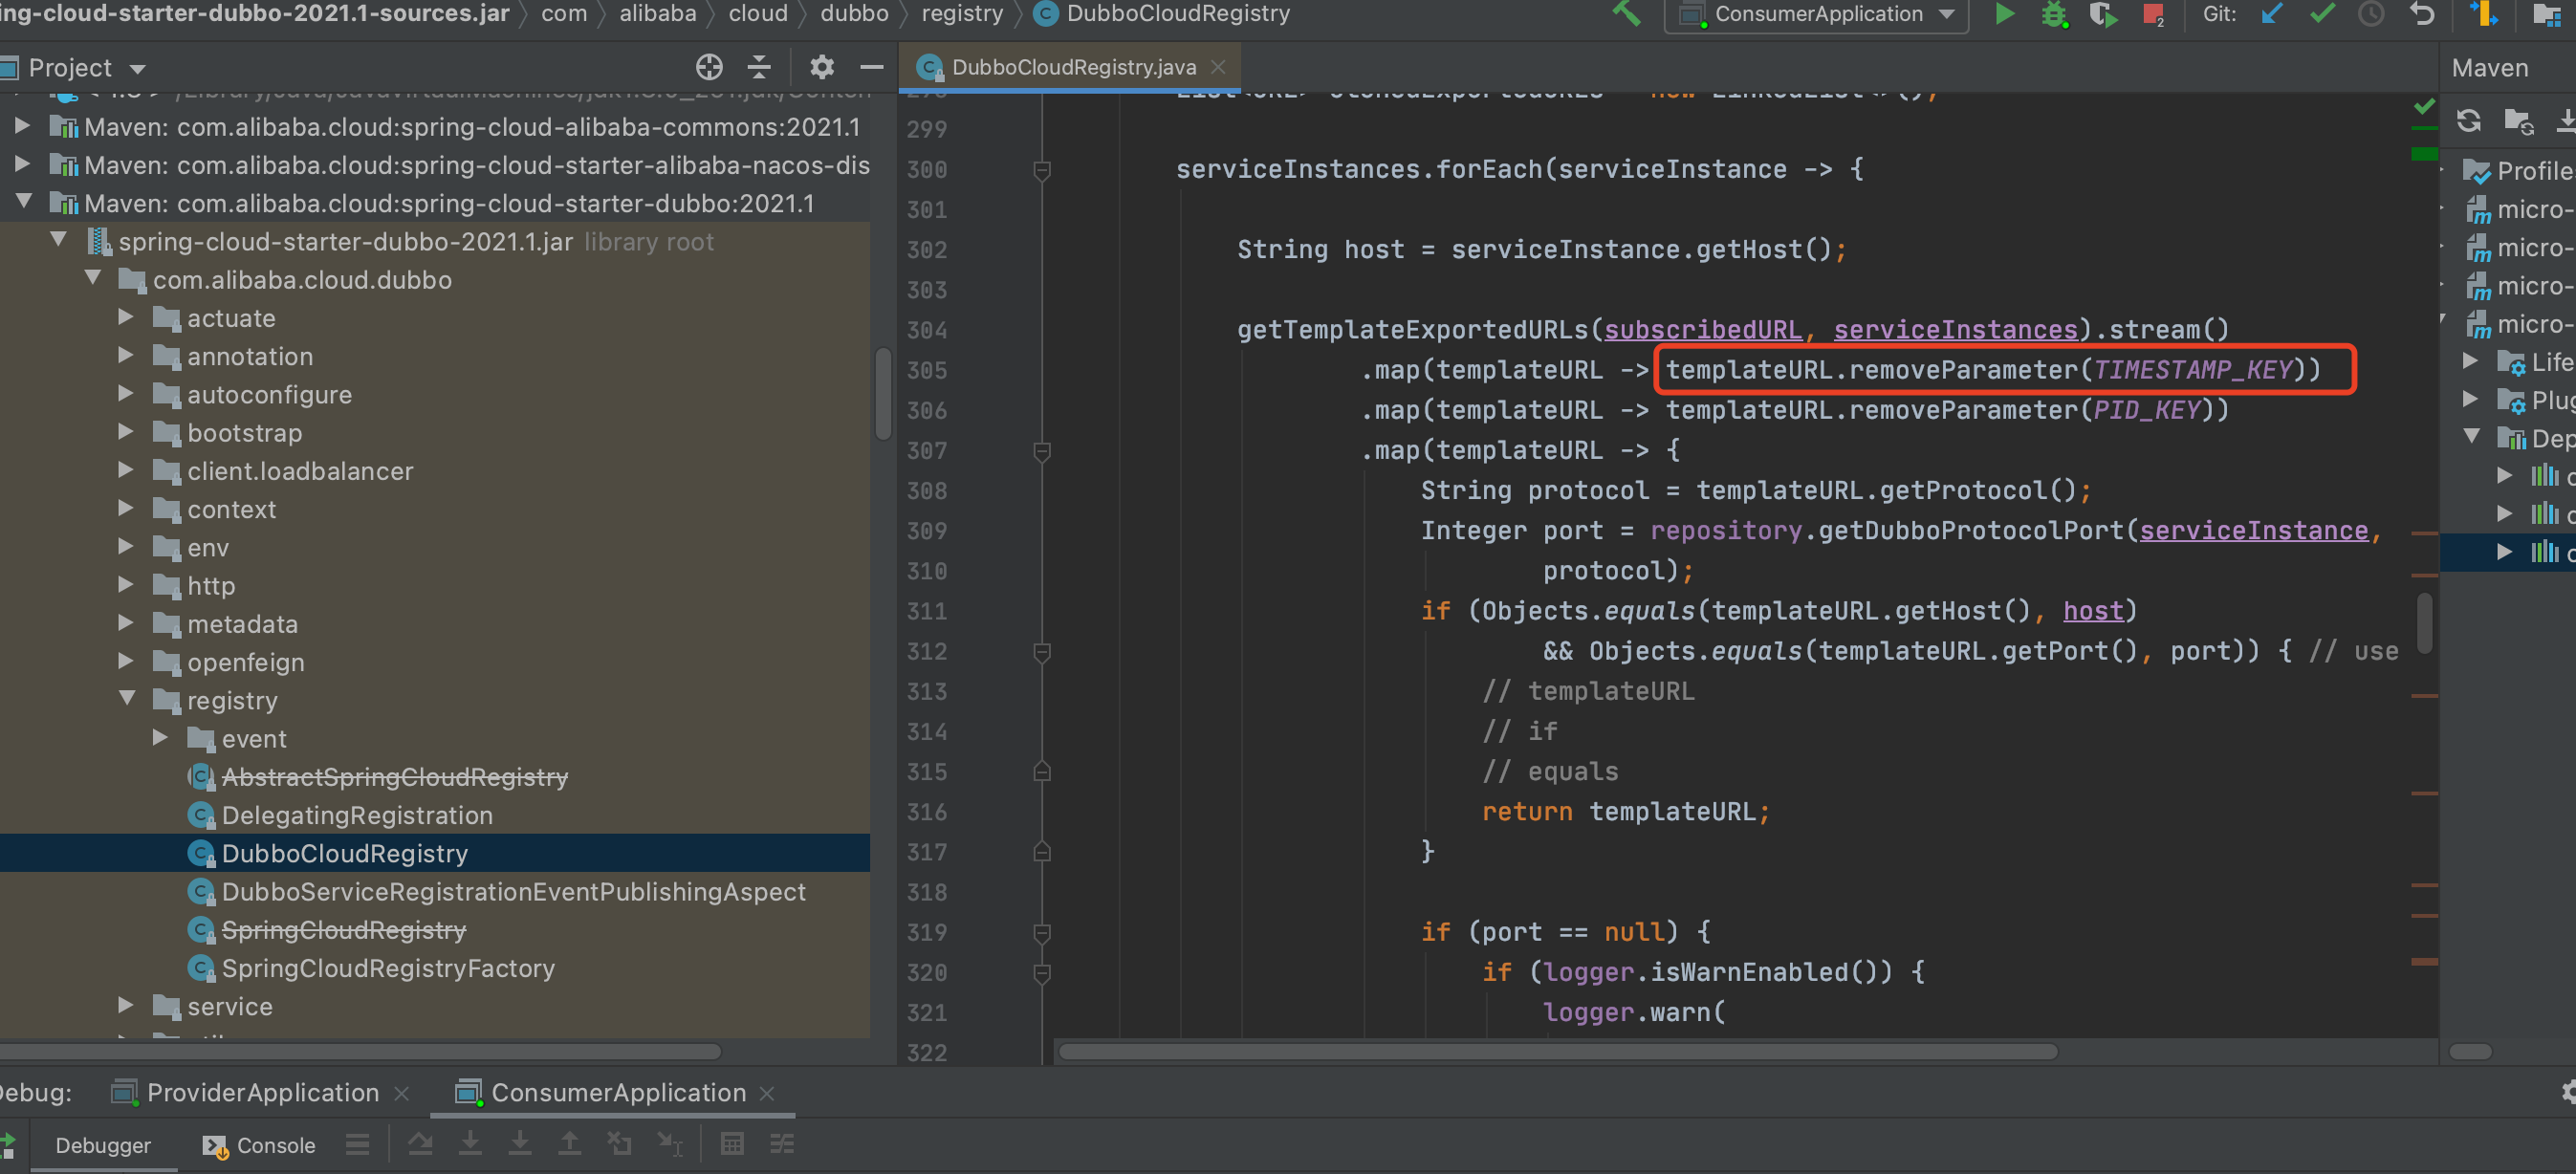Reload all Maven projects
Image resolution: width=2576 pixels, height=1174 pixels.
tap(2469, 121)
